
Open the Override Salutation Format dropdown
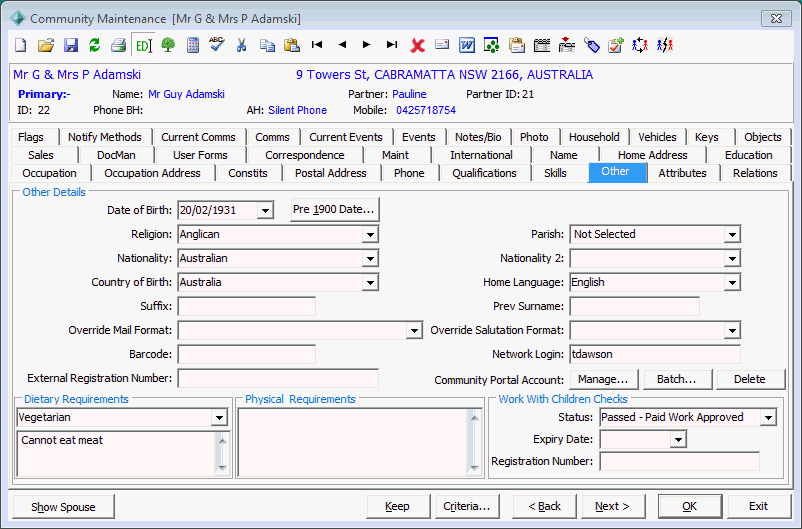point(732,330)
